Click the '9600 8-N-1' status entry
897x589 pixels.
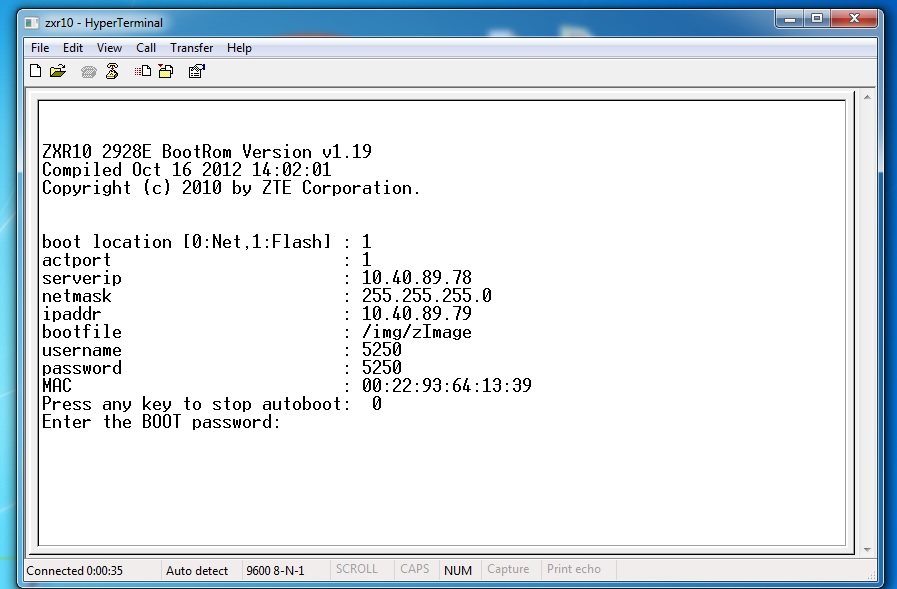pyautogui.click(x=275, y=571)
